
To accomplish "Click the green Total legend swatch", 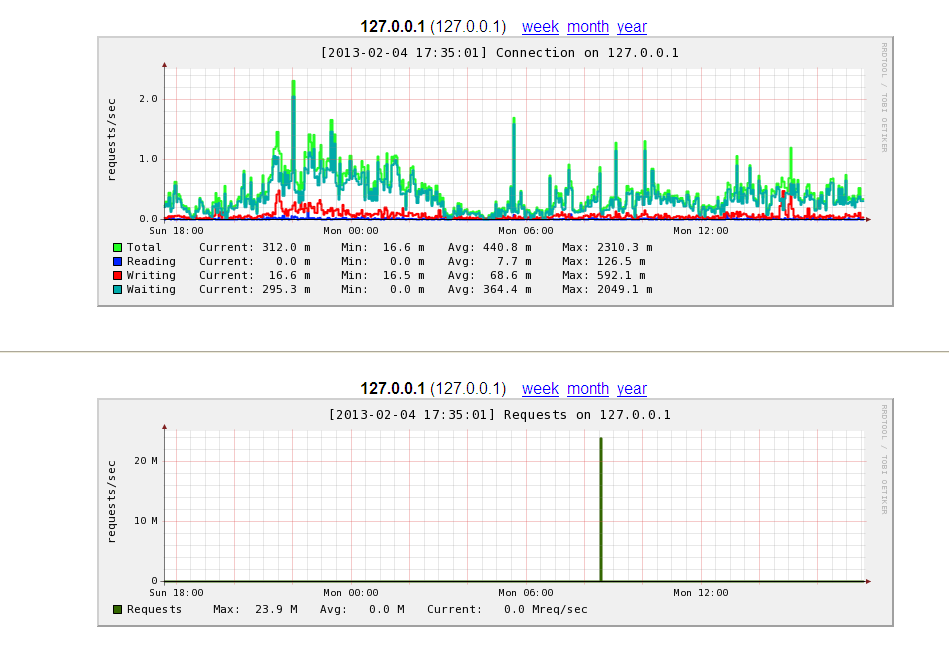I will click(x=117, y=247).
